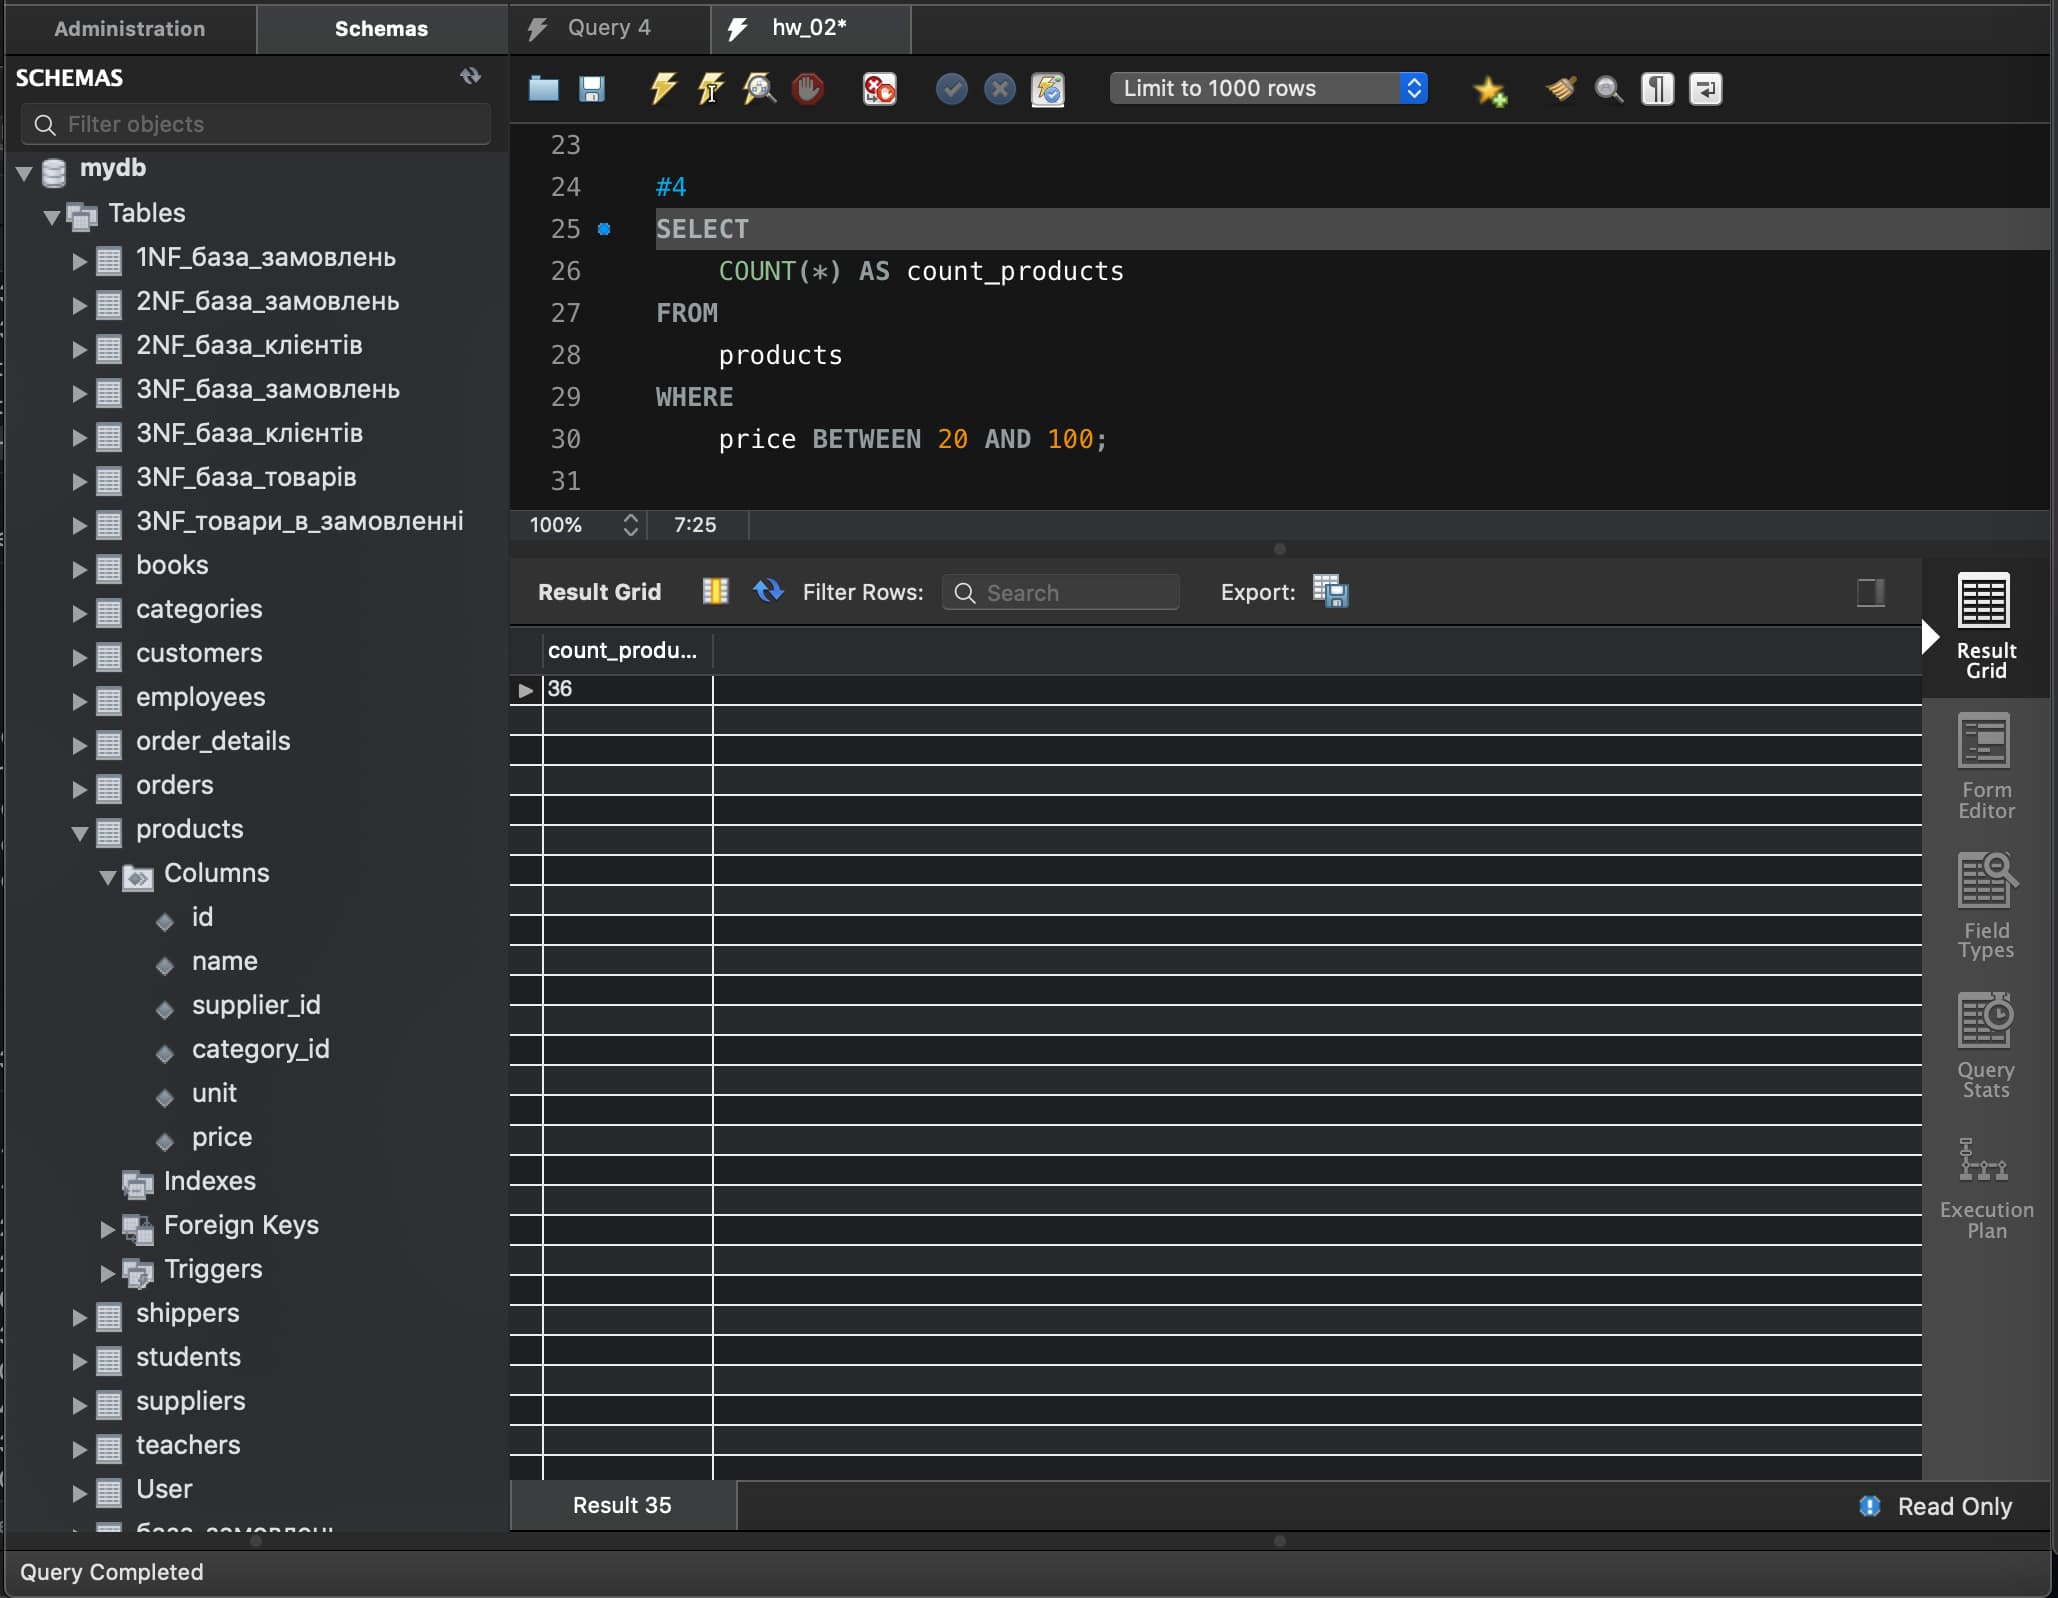Save script with floppy disk icon
This screenshot has height=1598, width=2058.
tap(592, 89)
